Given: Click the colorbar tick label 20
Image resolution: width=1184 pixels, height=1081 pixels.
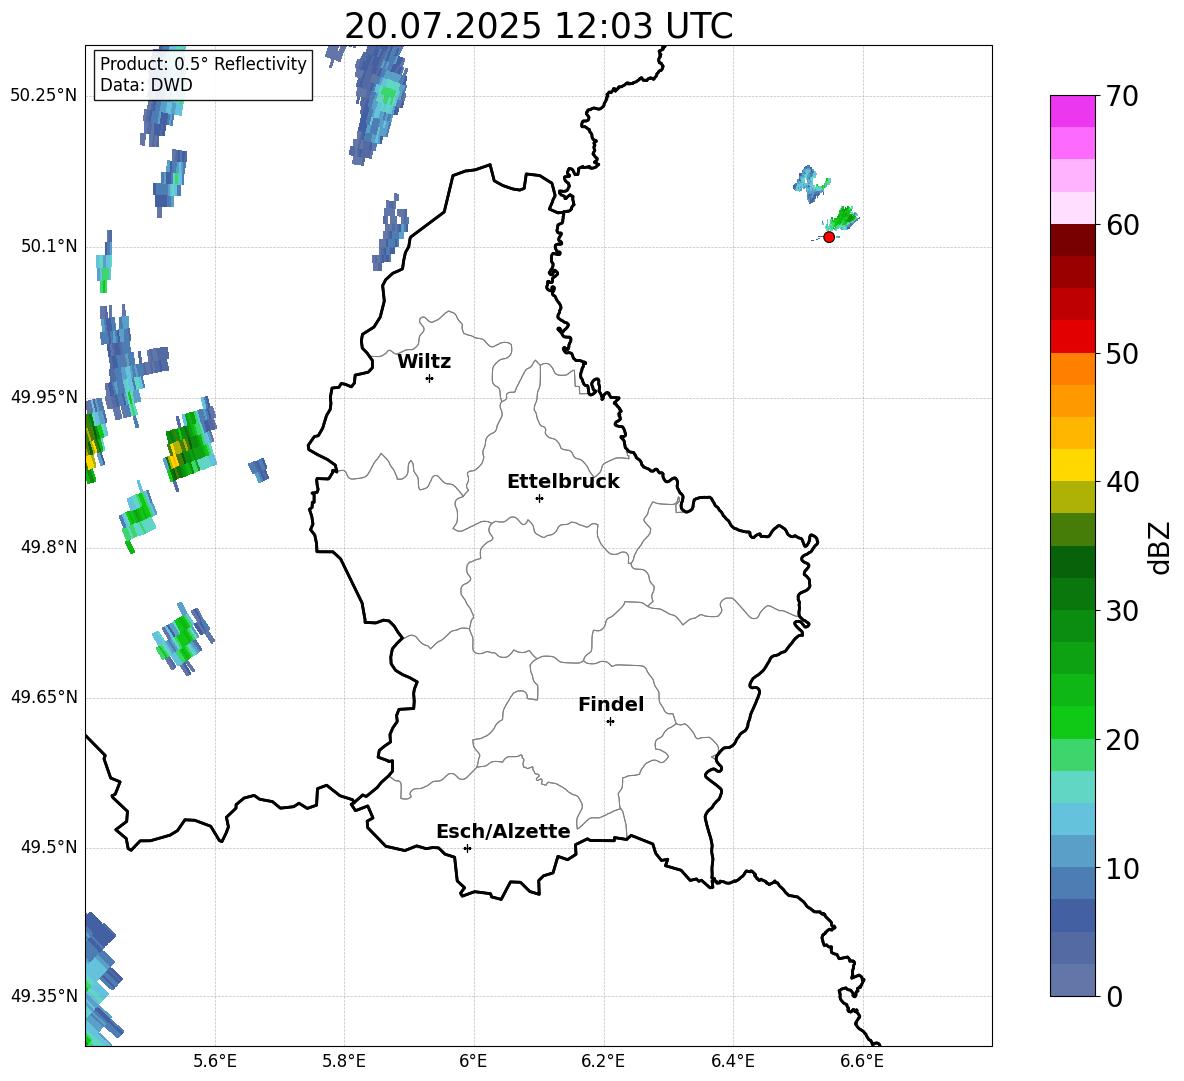Looking at the screenshot, I should pos(1122,740).
